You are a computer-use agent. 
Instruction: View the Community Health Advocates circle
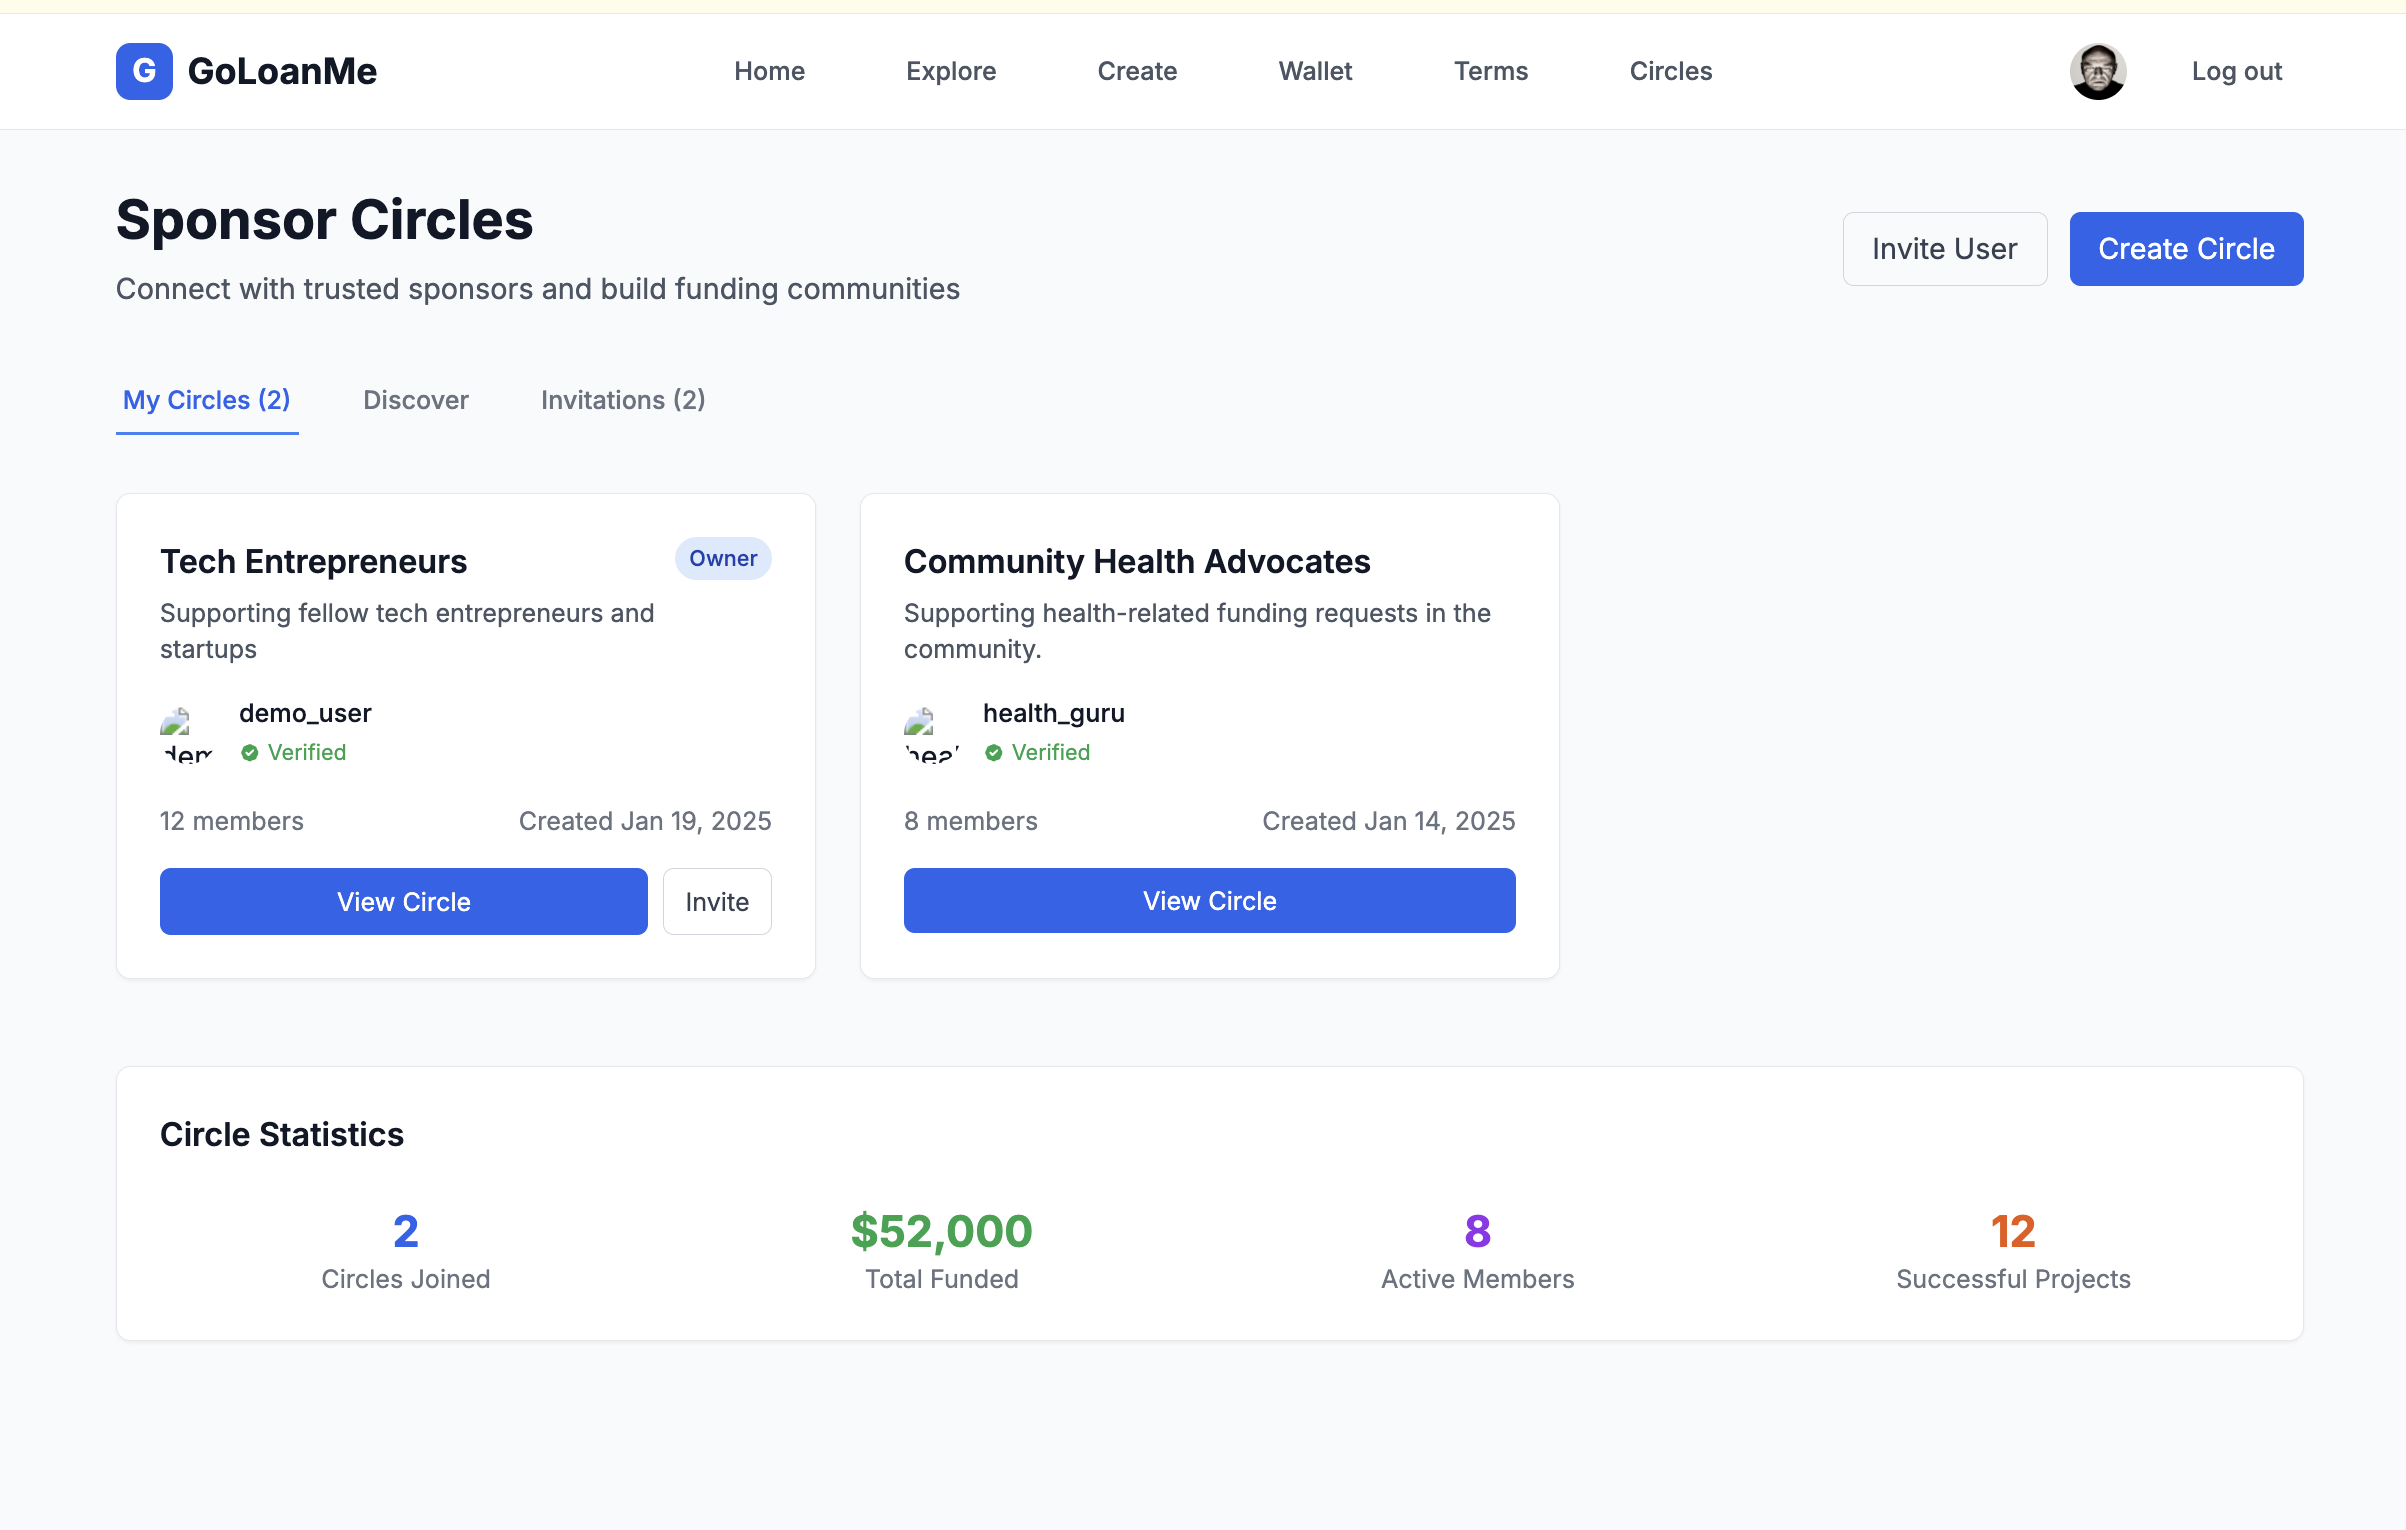(x=1209, y=900)
